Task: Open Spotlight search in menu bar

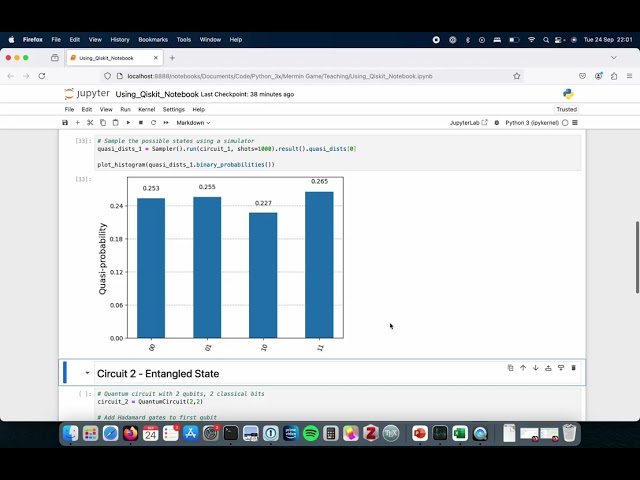Action: click(x=546, y=40)
